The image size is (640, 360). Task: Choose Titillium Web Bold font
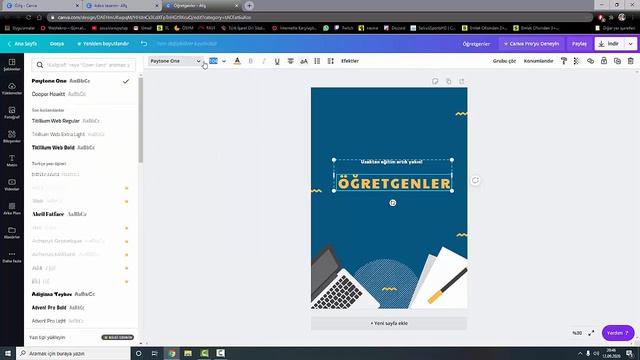pos(81,147)
